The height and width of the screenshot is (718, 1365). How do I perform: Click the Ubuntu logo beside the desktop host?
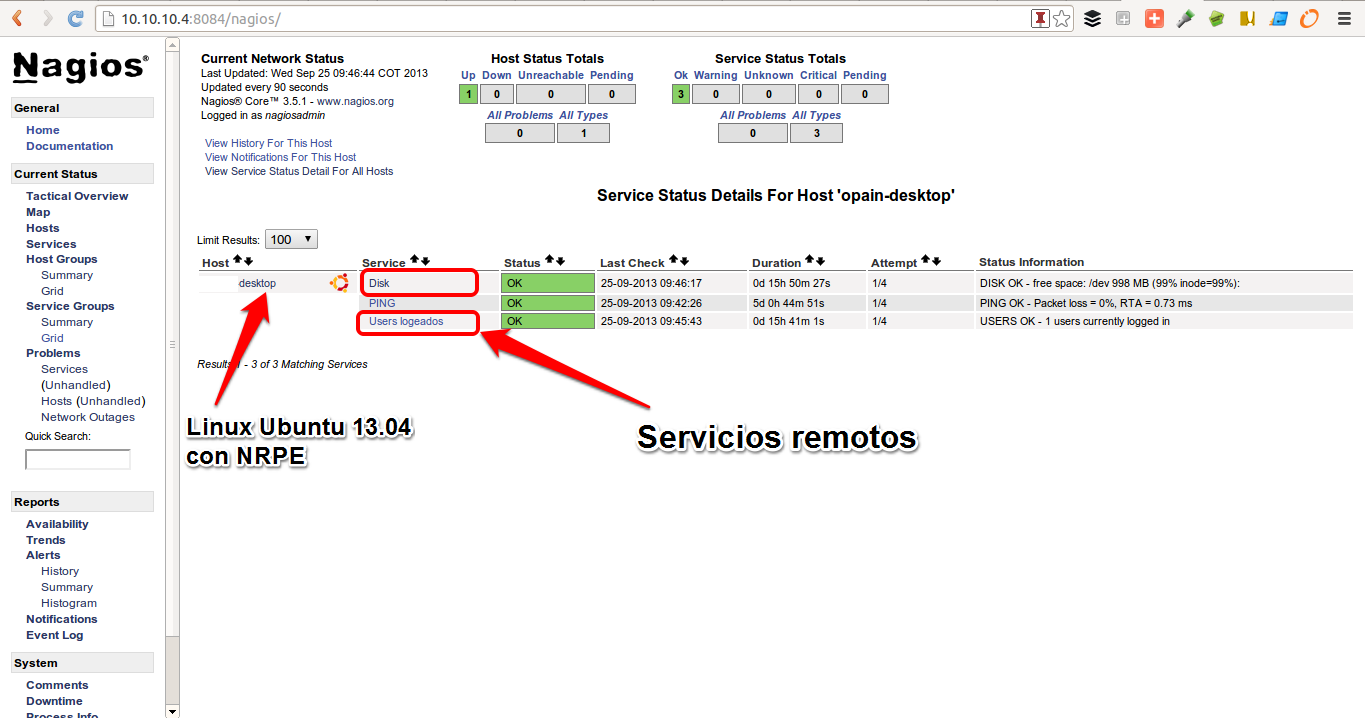(x=339, y=283)
